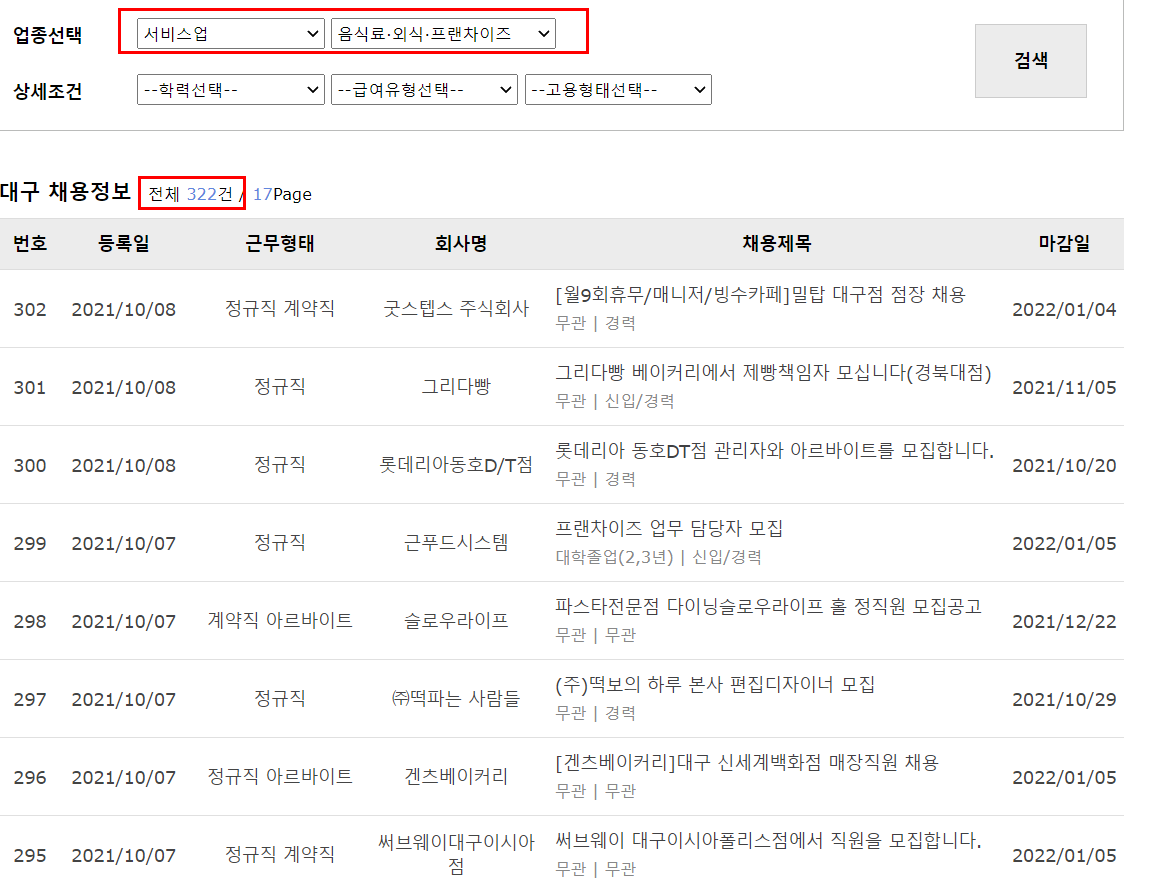Select row number 302
Screen dimensions: 1153x883
pyautogui.click(x=30, y=310)
